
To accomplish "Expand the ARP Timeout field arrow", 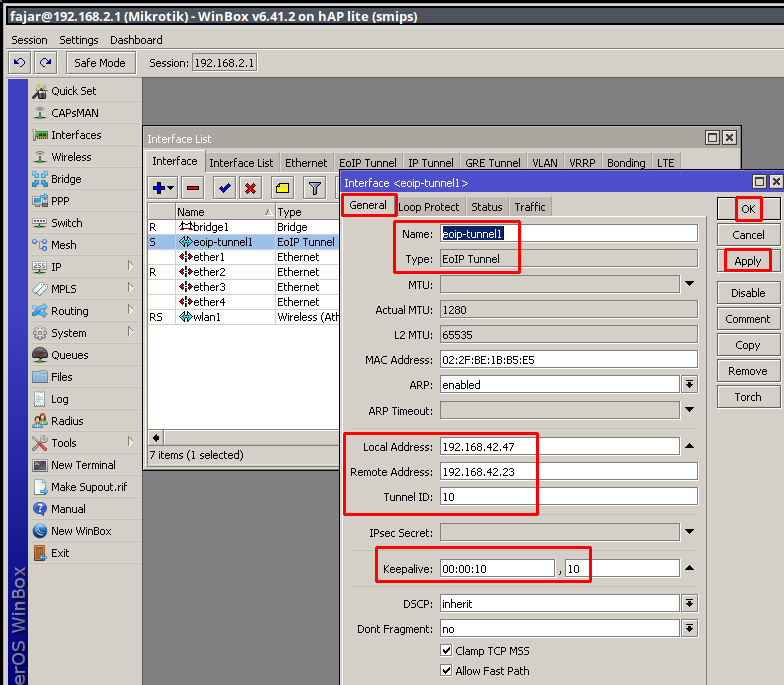I will (690, 410).
